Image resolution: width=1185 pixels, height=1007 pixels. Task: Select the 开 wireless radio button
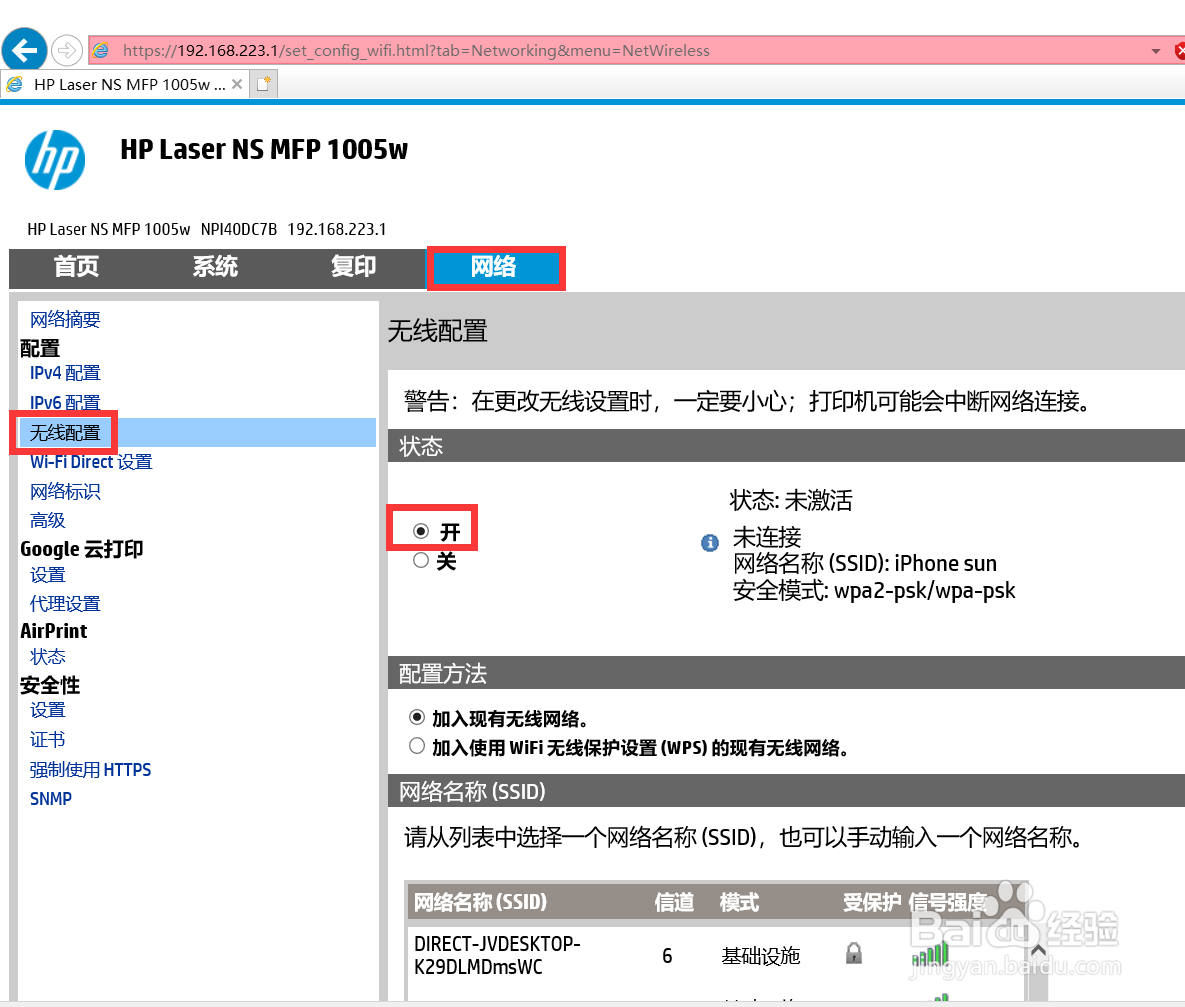click(421, 531)
